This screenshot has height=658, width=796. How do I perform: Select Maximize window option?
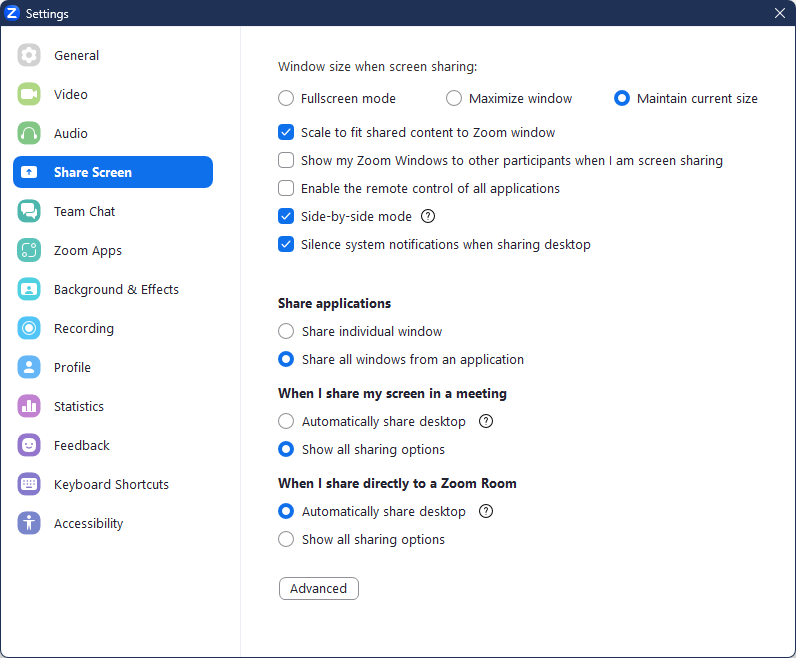click(454, 98)
